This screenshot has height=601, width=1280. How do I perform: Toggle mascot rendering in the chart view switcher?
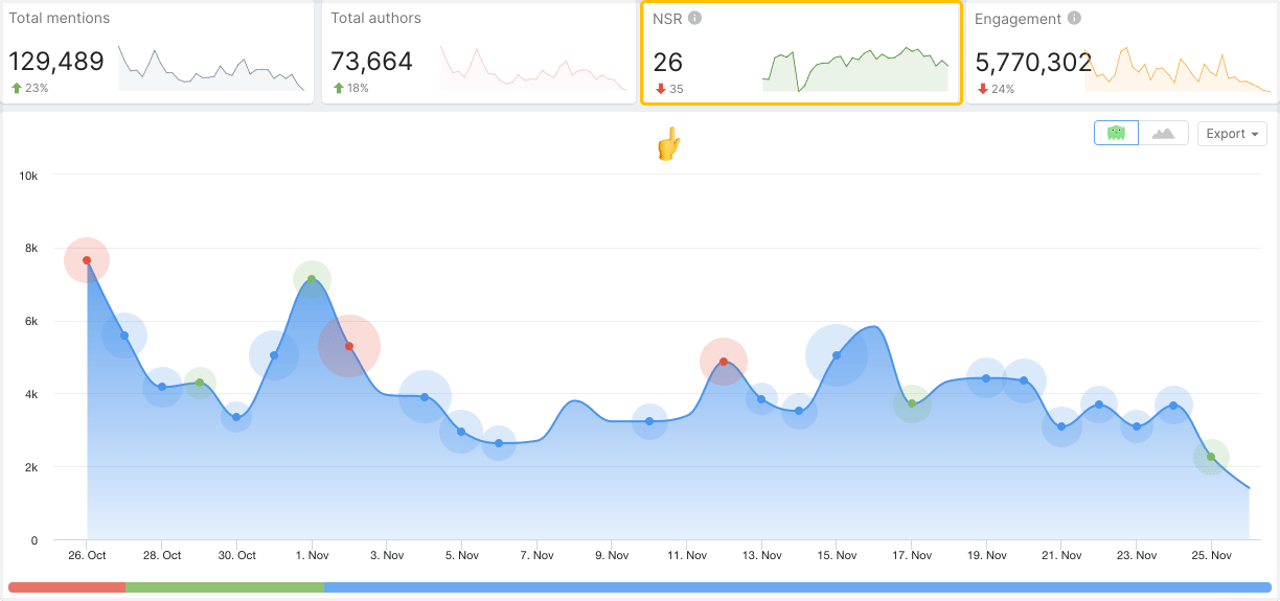tap(1116, 132)
